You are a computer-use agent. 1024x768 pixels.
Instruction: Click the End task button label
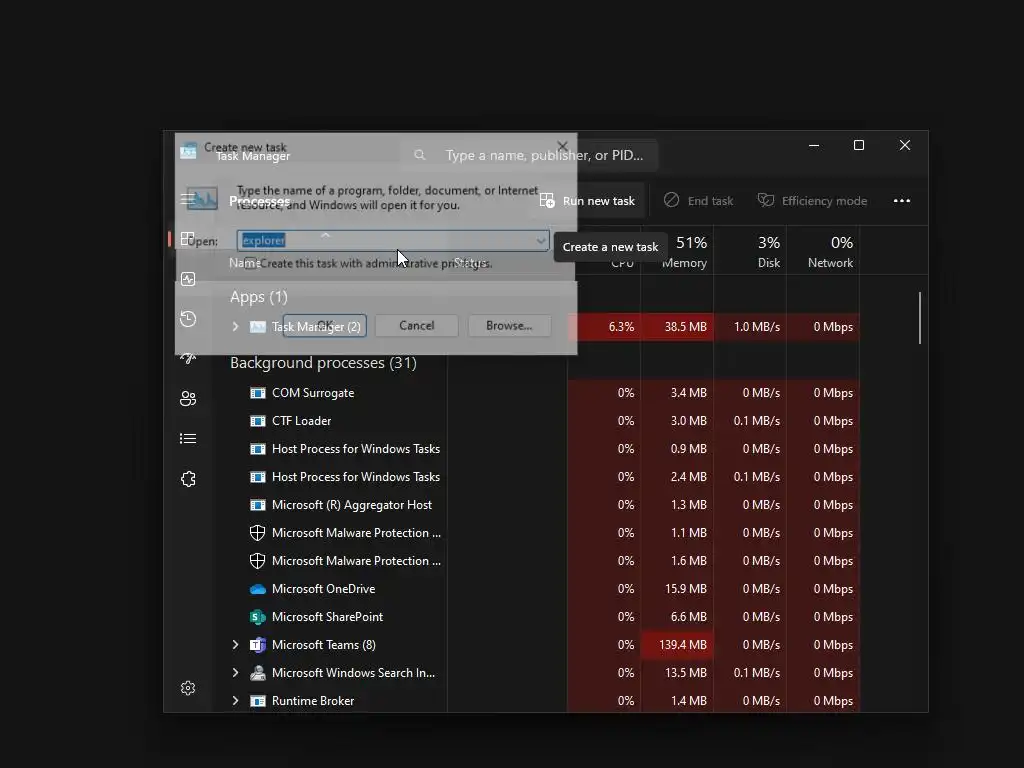click(x=711, y=201)
